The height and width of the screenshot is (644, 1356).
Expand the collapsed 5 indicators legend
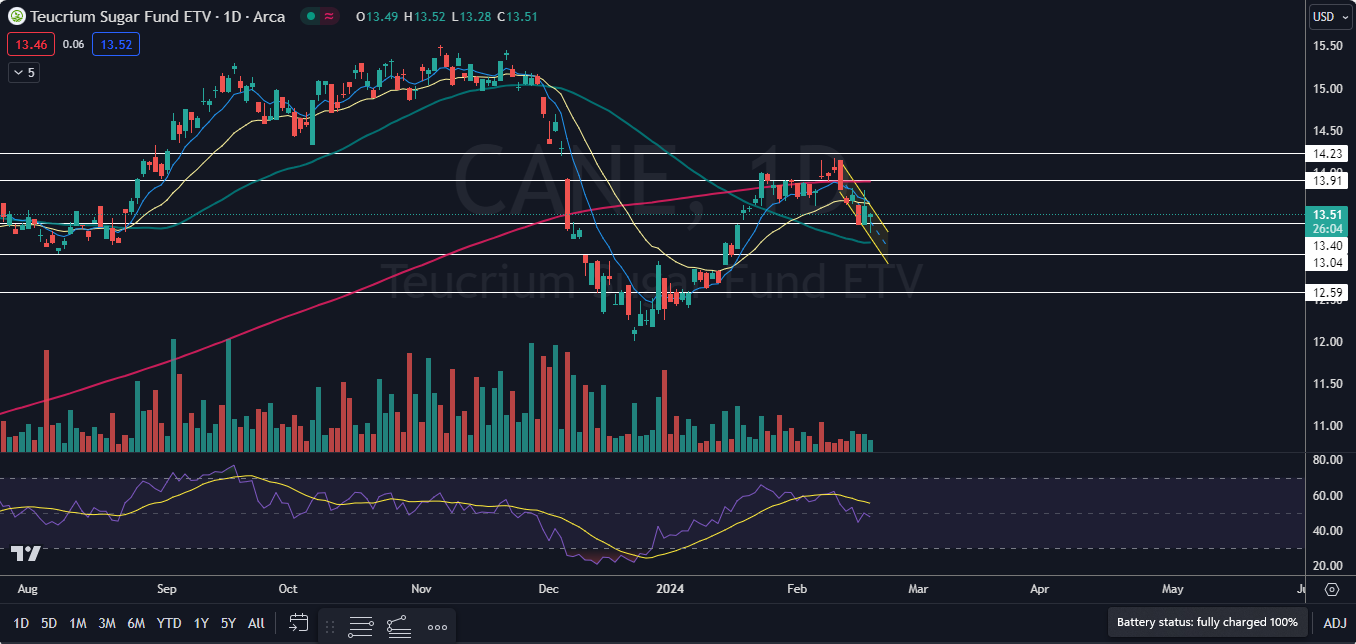(x=24, y=72)
